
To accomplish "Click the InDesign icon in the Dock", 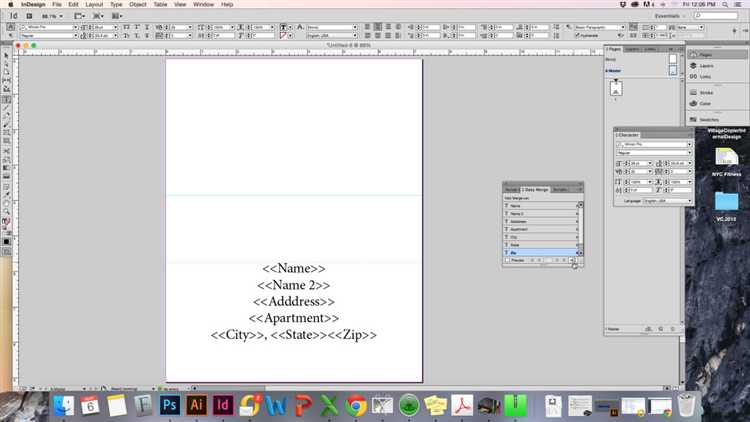I will point(222,405).
